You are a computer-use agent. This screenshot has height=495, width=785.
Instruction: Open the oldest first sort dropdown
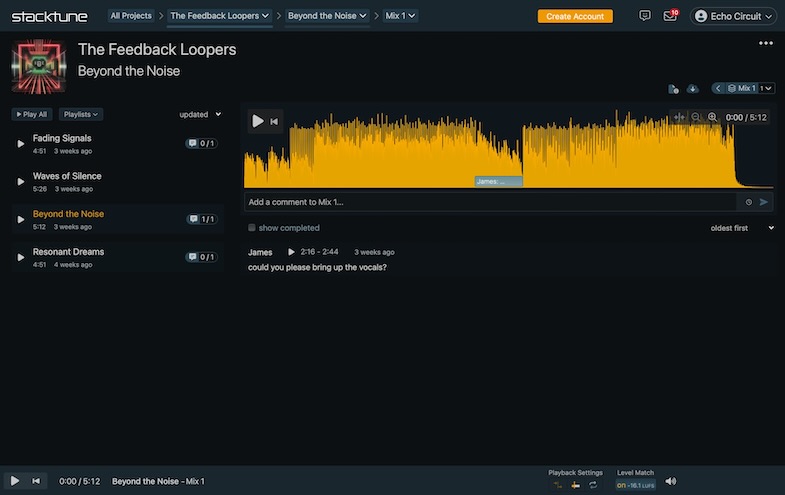pos(742,228)
